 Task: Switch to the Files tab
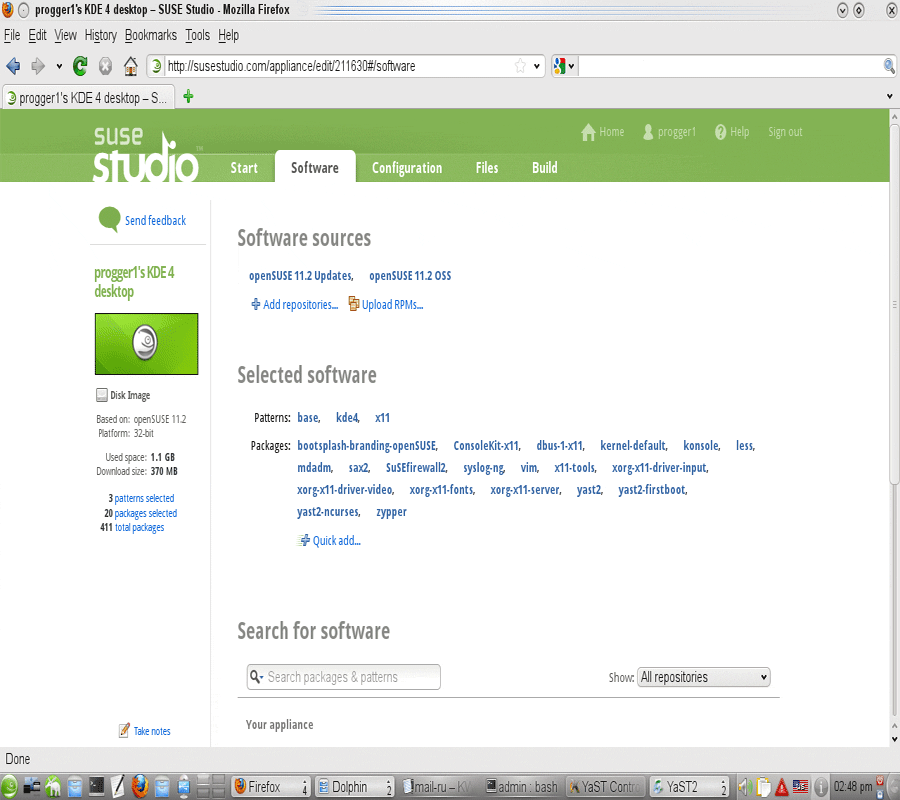click(x=487, y=168)
